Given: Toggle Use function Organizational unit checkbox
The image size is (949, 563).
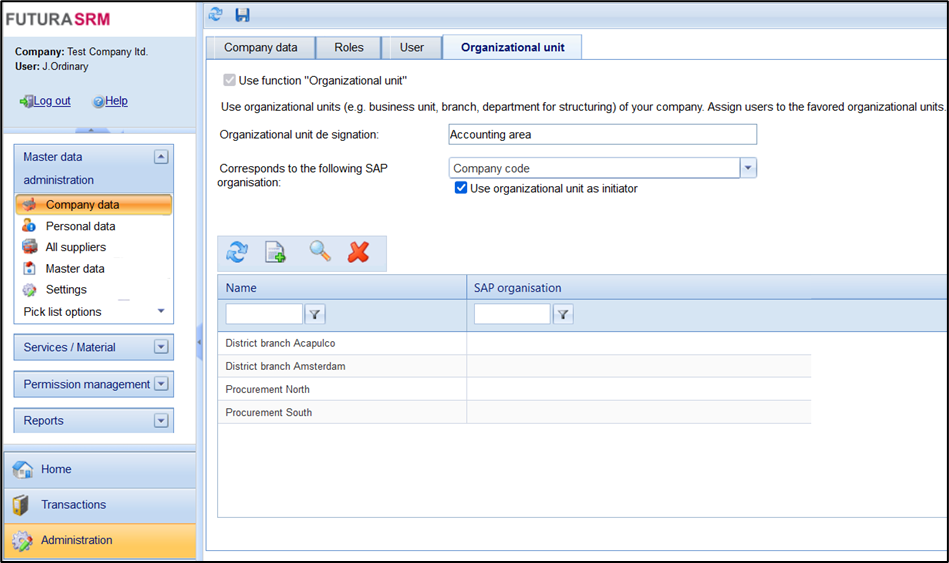Looking at the screenshot, I should (230, 80).
